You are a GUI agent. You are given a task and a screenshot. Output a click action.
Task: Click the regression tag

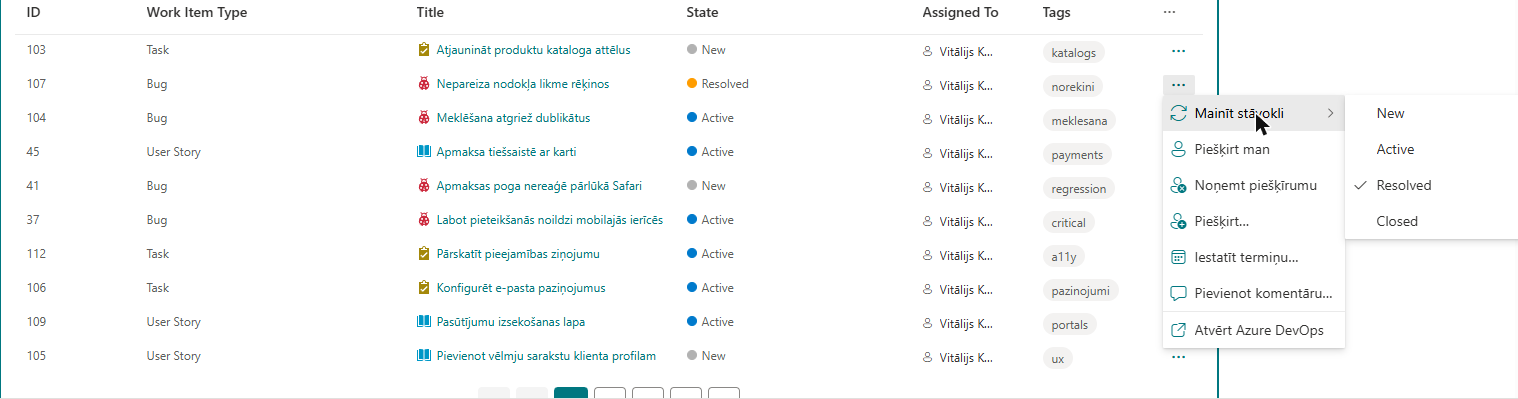pos(1078,188)
